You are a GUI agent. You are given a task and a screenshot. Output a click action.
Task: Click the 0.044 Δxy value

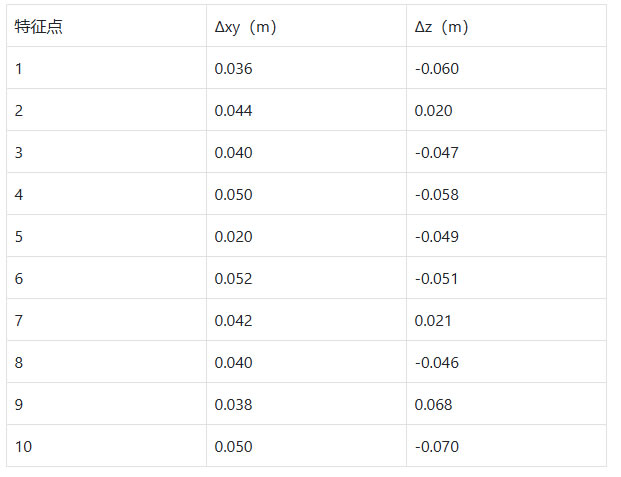[x=234, y=111]
